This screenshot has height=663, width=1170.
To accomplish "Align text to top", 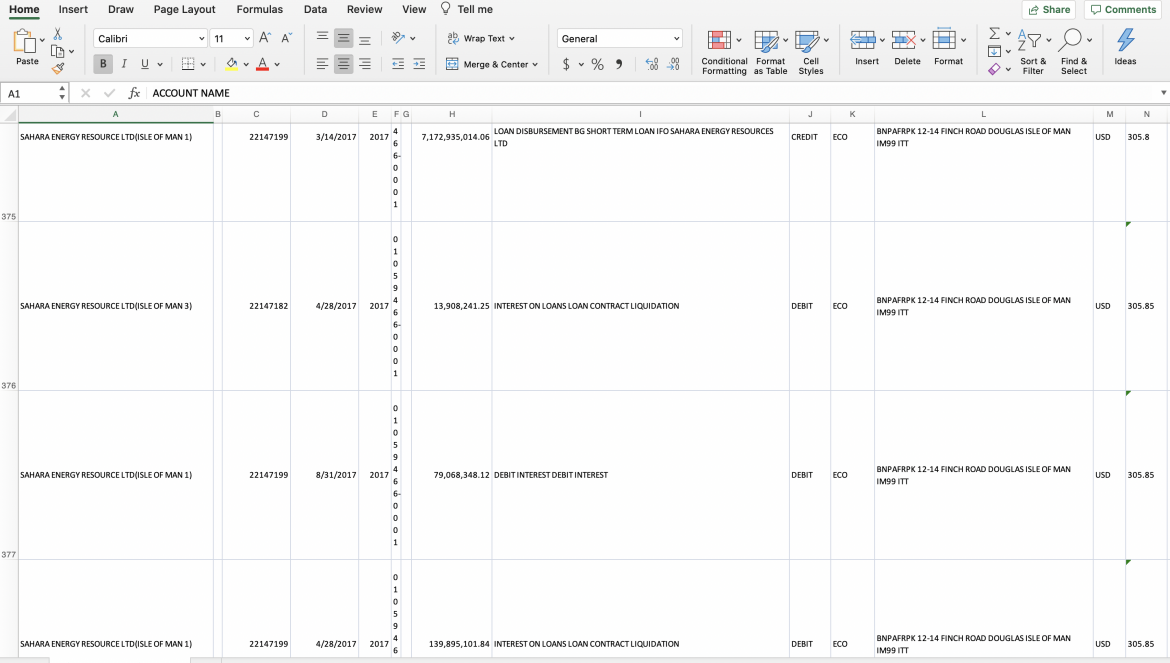I will [322, 38].
